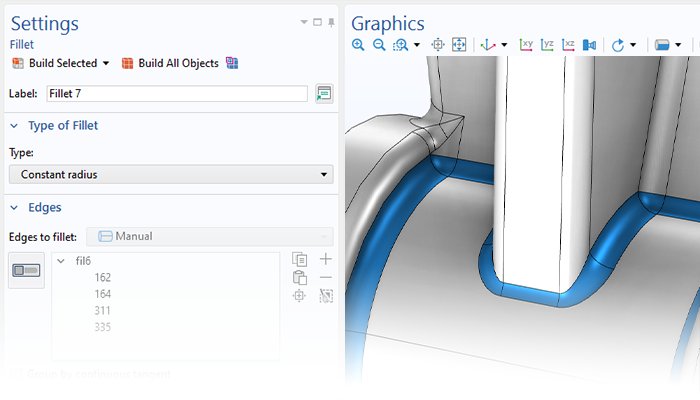700x400 pixels.
Task: Open the Settings panel menu arrow
Action: pyautogui.click(x=304, y=22)
